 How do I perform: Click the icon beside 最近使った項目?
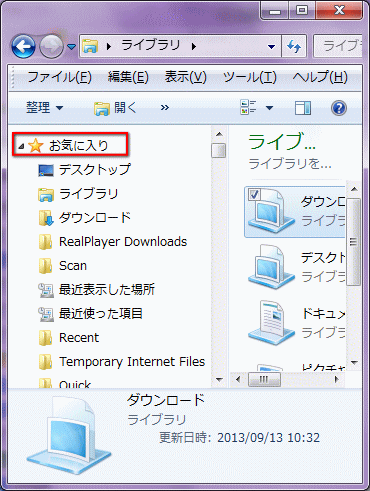coord(46,314)
